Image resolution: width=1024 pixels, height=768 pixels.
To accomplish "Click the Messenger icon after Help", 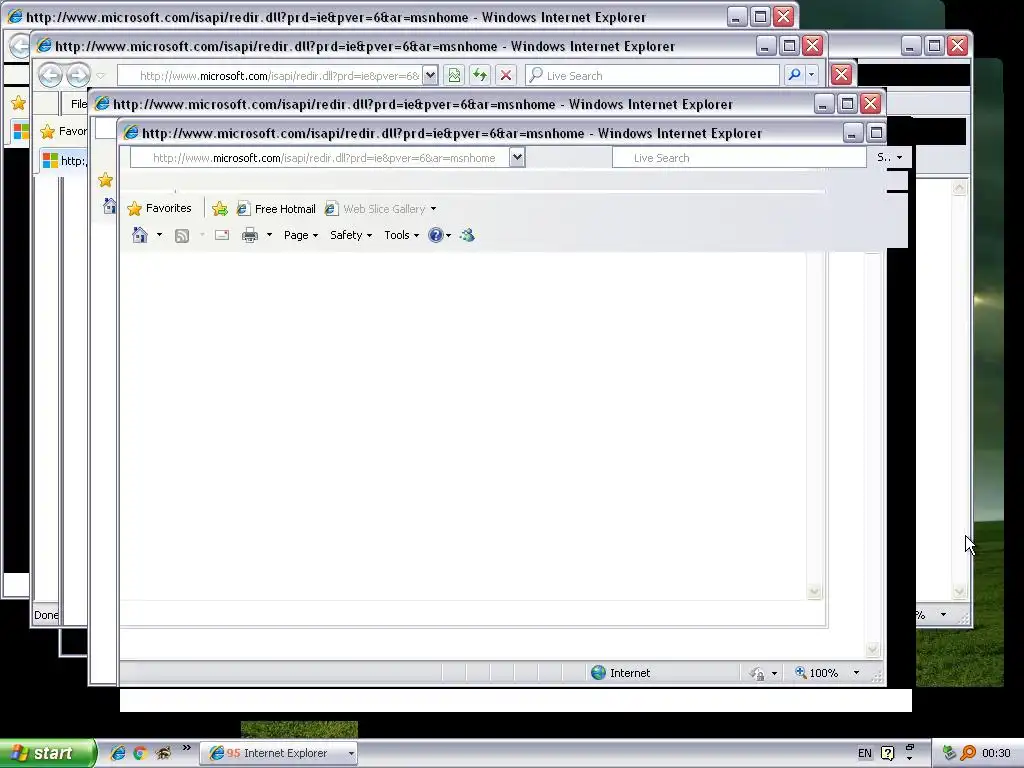I will 467,235.
